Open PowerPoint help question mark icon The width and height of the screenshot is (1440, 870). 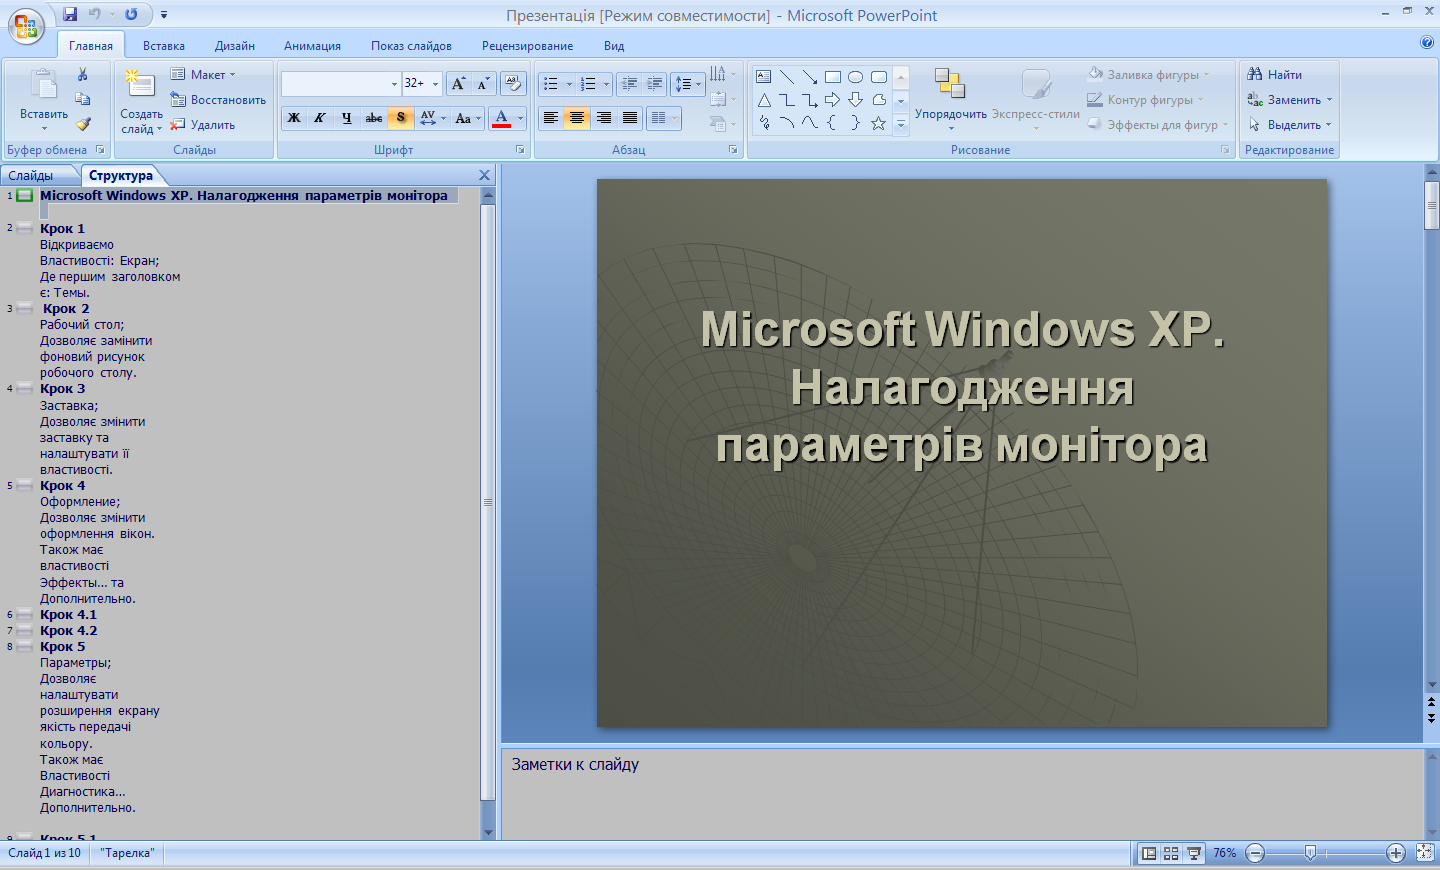(1427, 42)
